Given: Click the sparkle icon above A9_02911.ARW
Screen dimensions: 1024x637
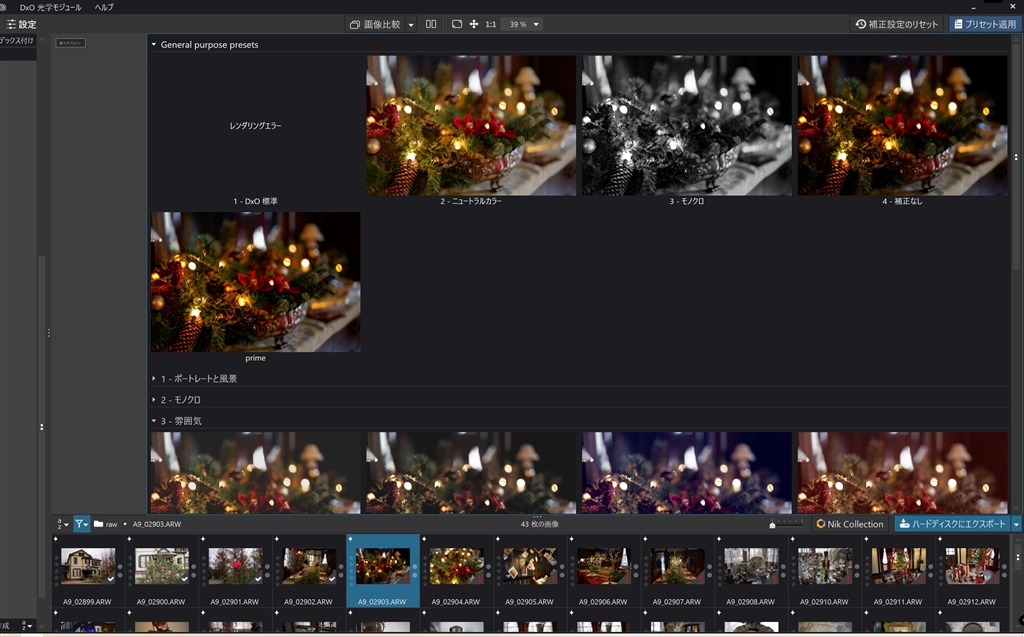Looking at the screenshot, I should point(866,539).
